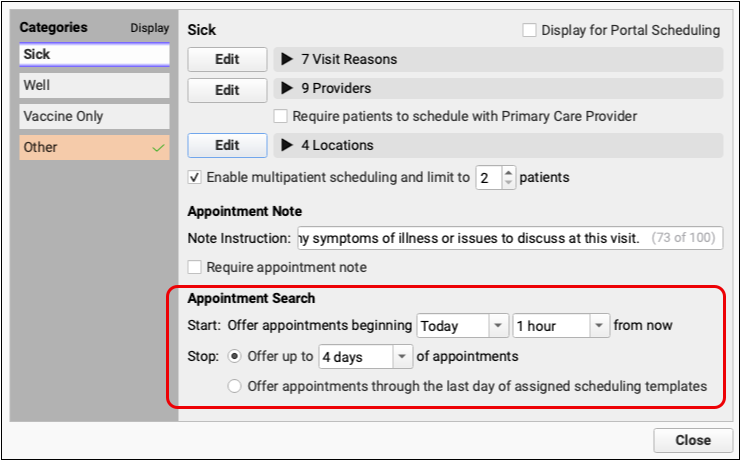Toggle Enable multipatient scheduling checkbox
Viewport: 740px width, 460px height.
click(x=195, y=178)
